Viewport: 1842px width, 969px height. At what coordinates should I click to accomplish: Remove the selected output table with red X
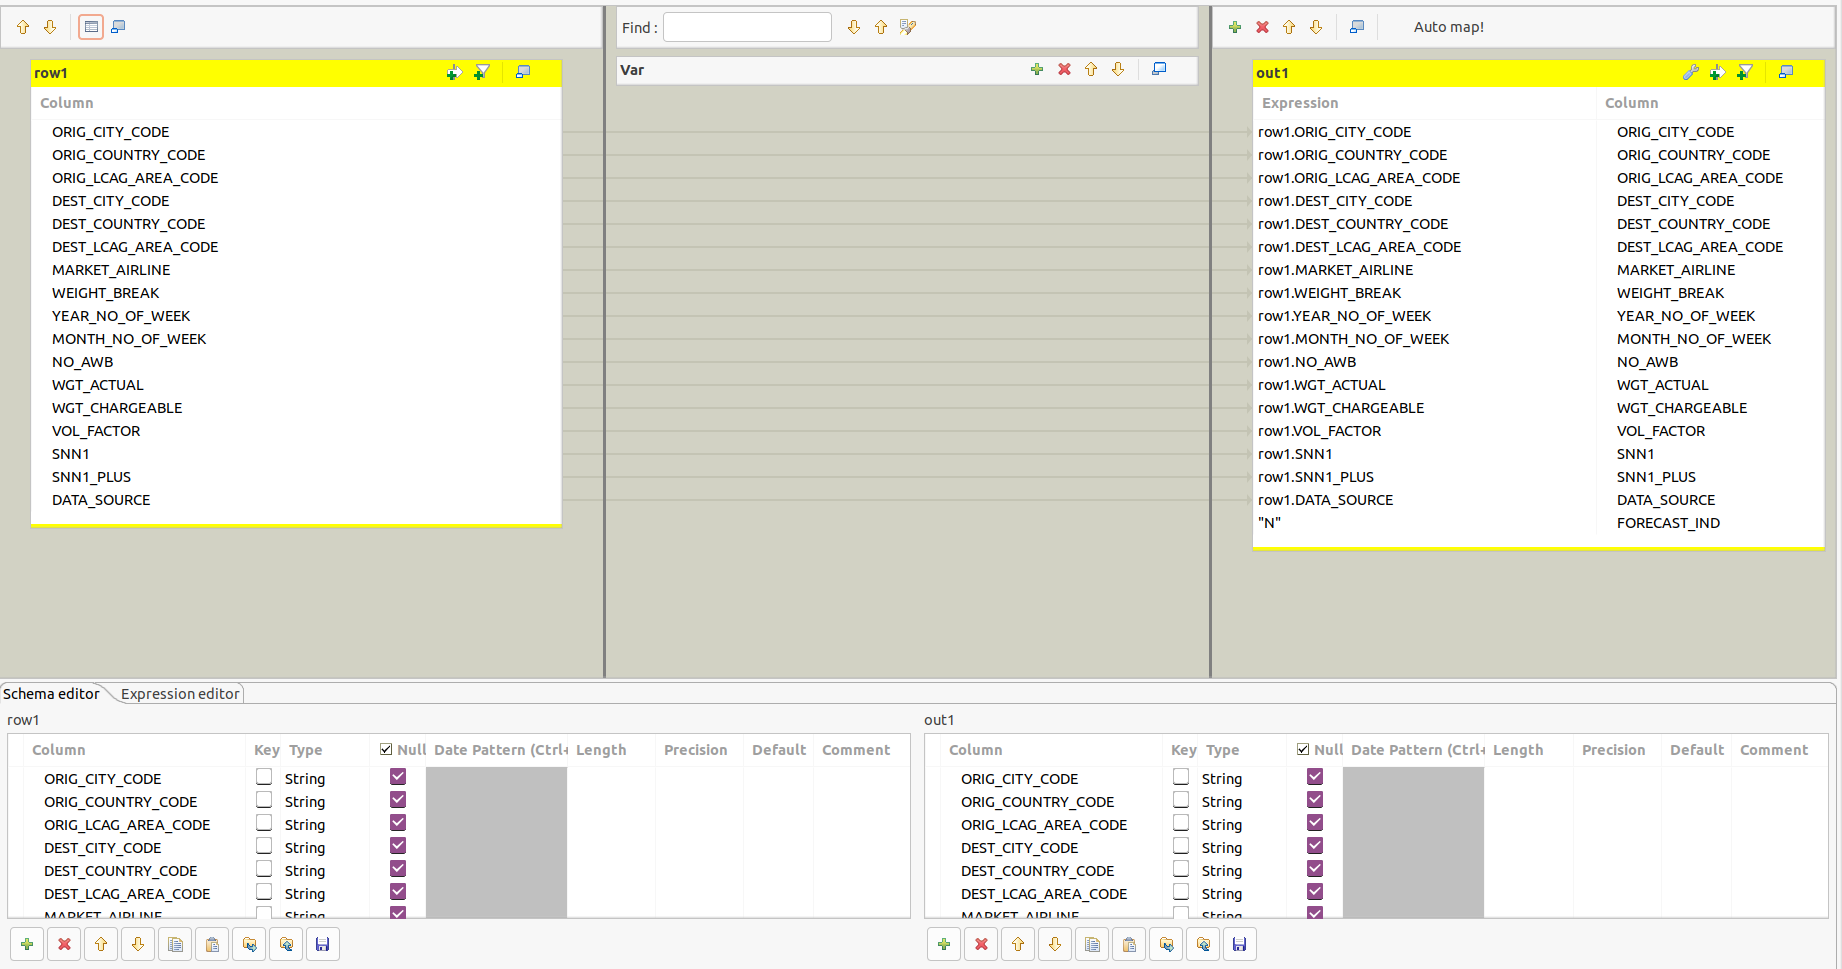coord(1262,27)
